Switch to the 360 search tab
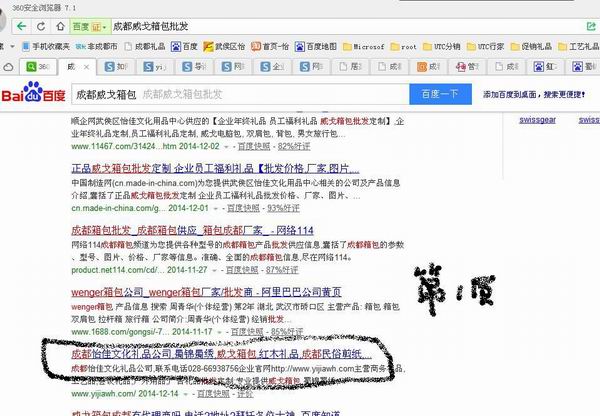Image resolution: width=600 pixels, height=416 pixels. pos(38,67)
